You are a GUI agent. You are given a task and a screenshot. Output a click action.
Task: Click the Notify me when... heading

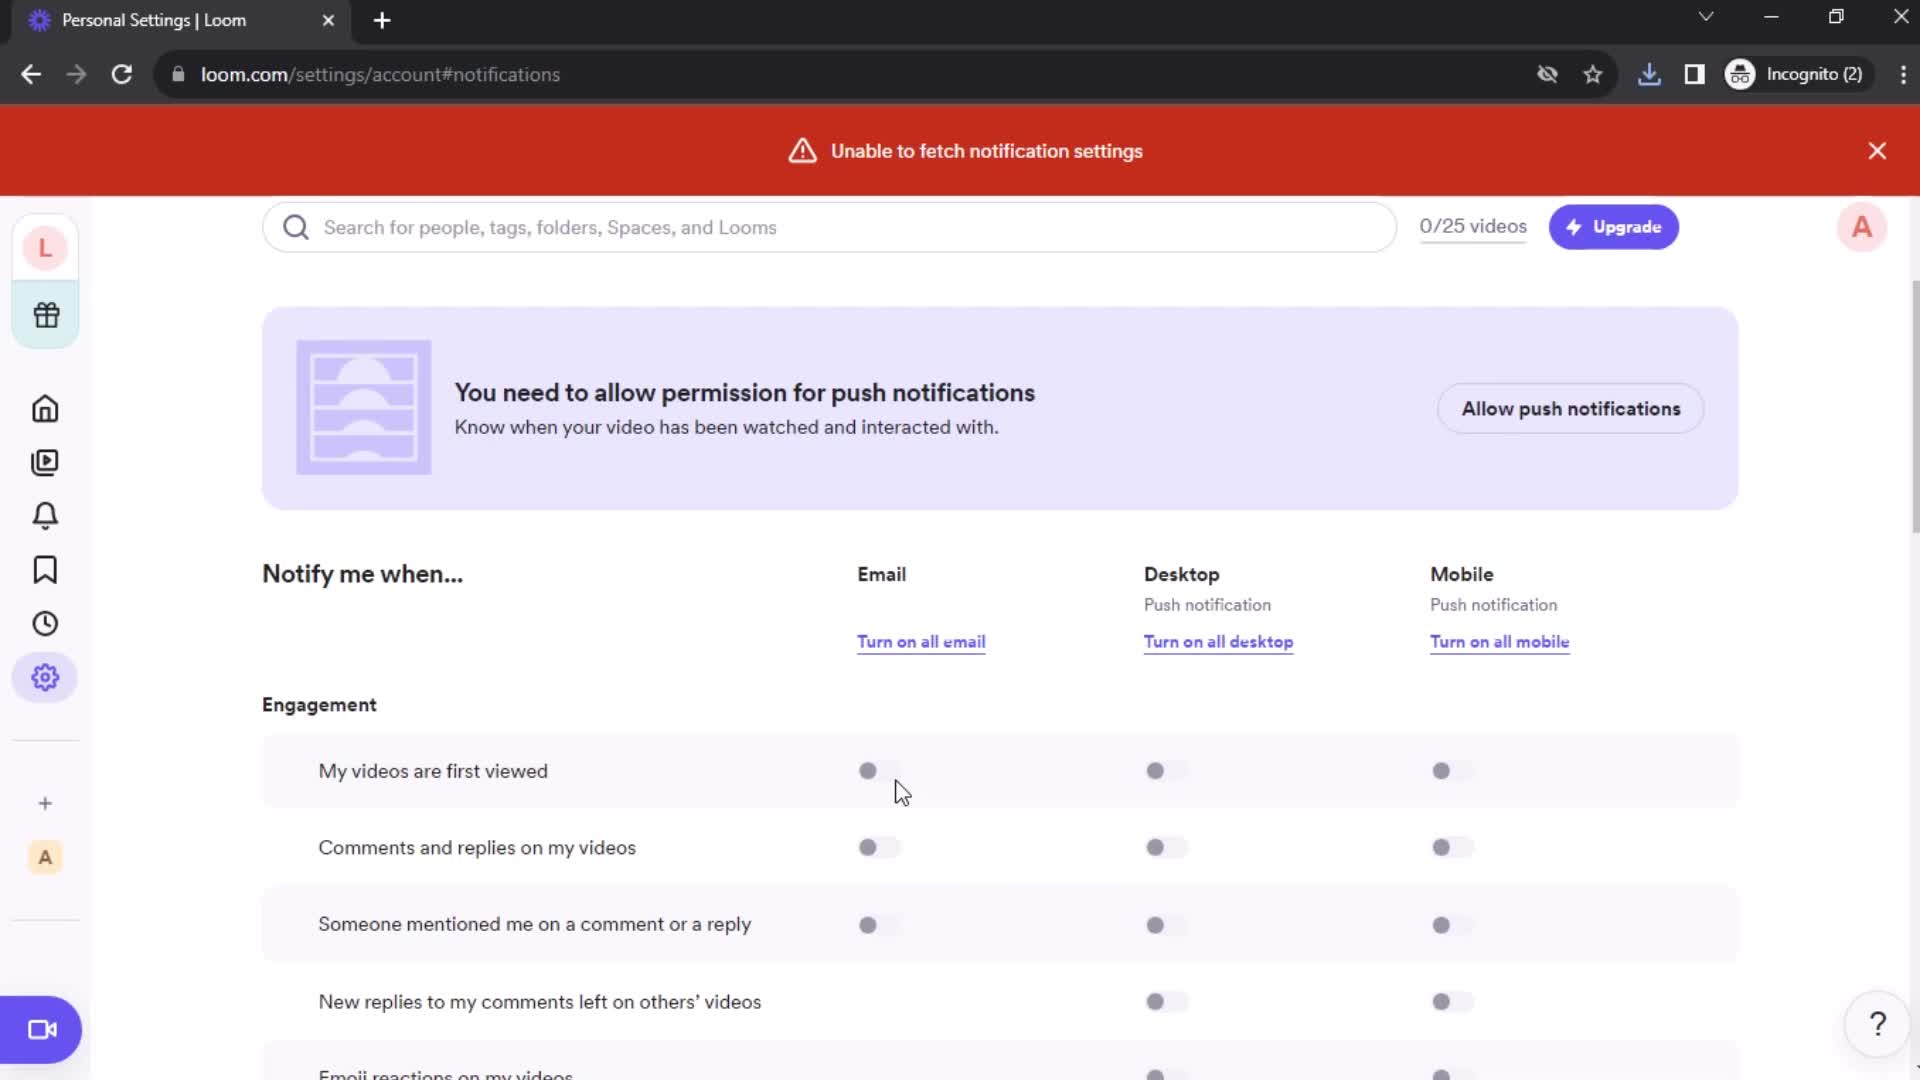coord(362,574)
